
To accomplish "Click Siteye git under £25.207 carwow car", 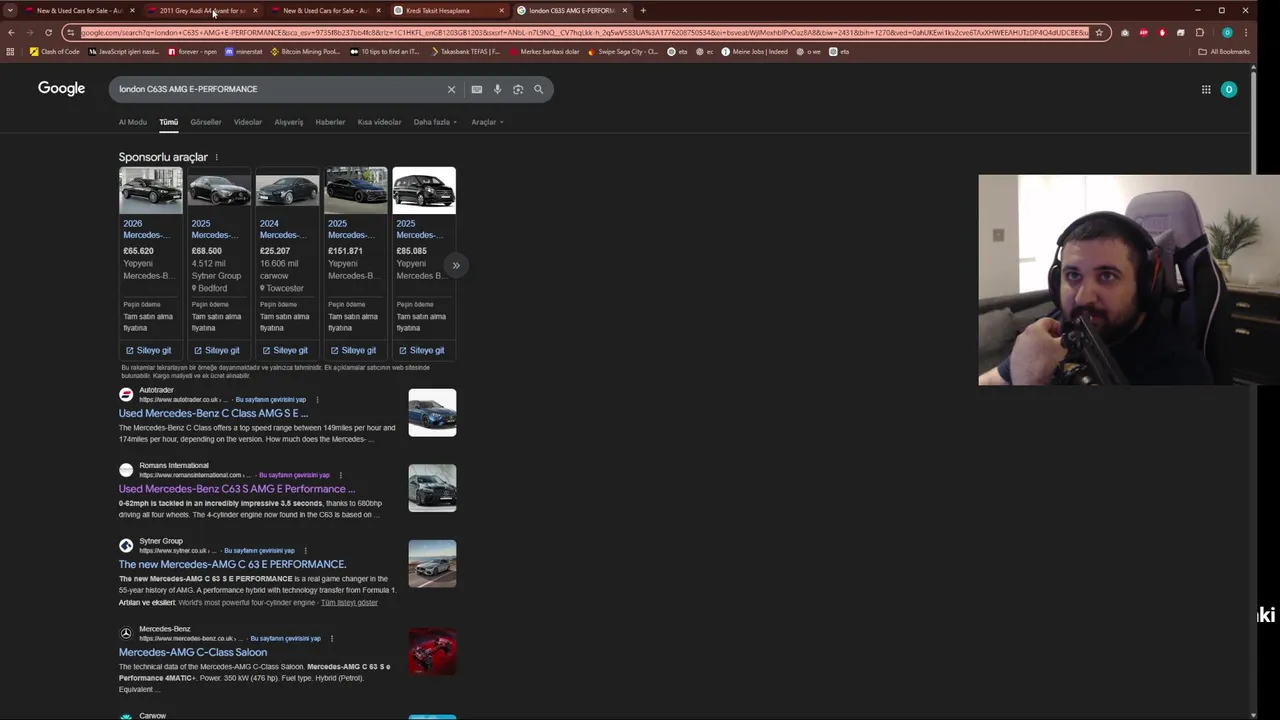I will pyautogui.click(x=285, y=350).
